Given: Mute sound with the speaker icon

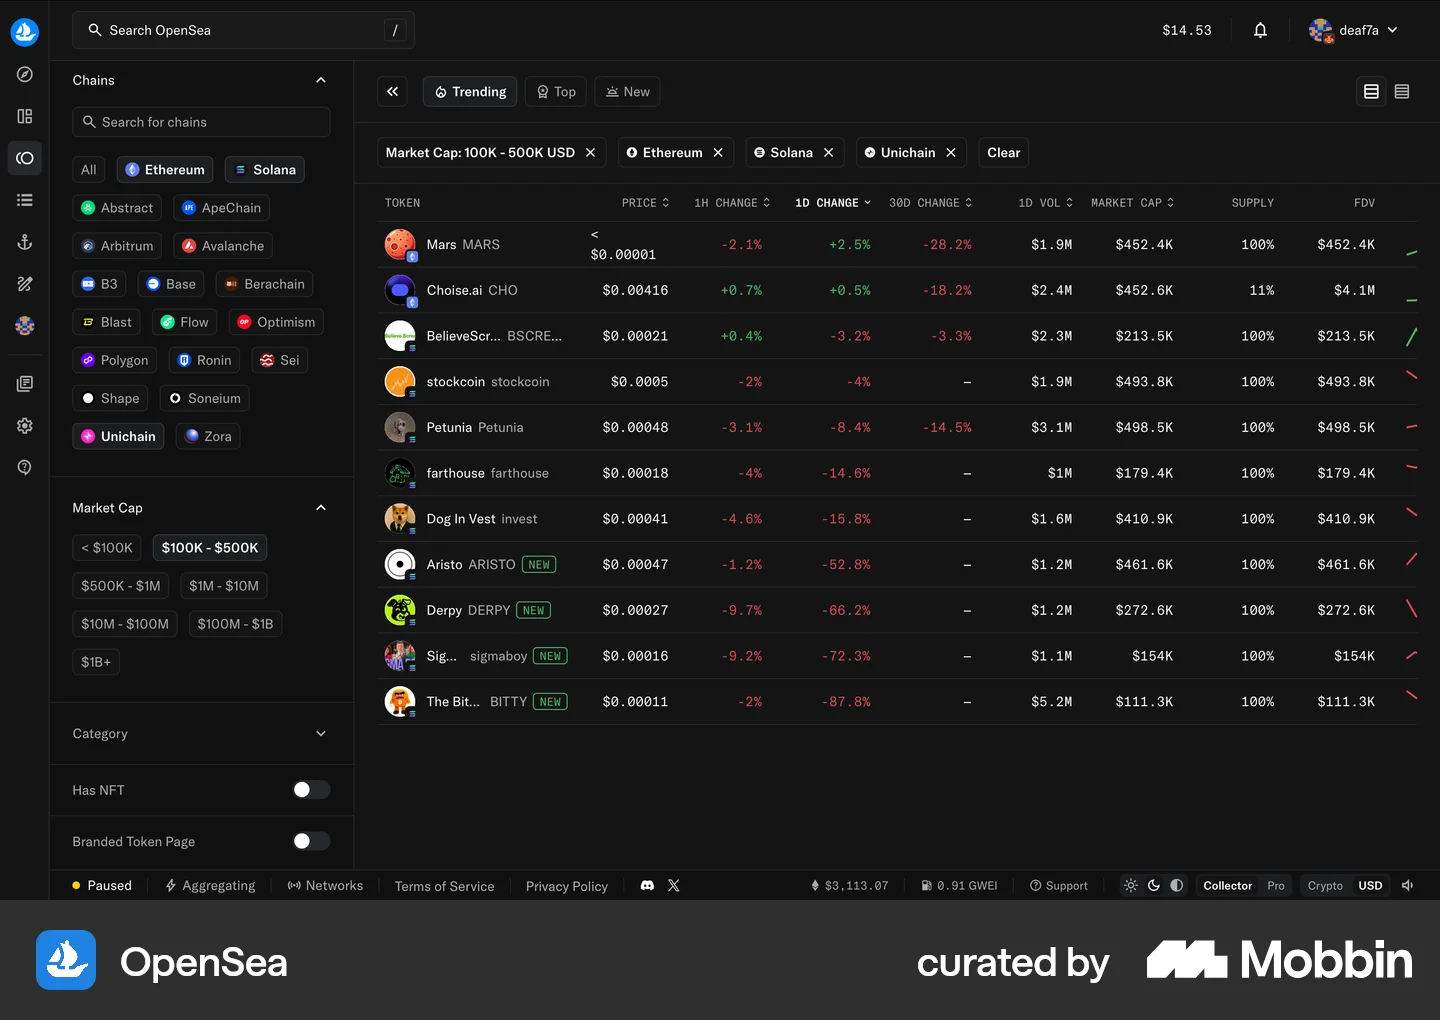Looking at the screenshot, I should tap(1408, 886).
